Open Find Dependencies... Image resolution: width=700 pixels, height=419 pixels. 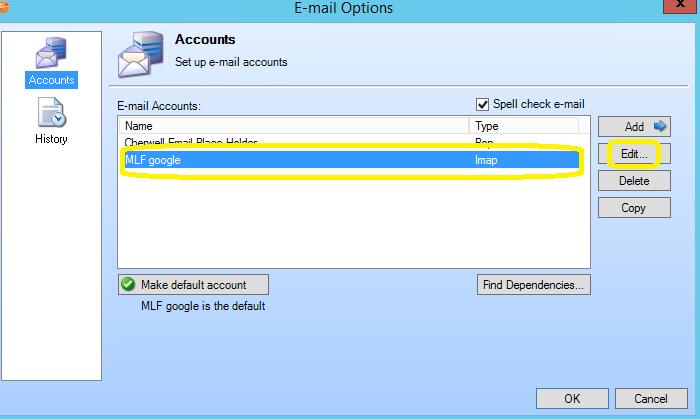534,285
